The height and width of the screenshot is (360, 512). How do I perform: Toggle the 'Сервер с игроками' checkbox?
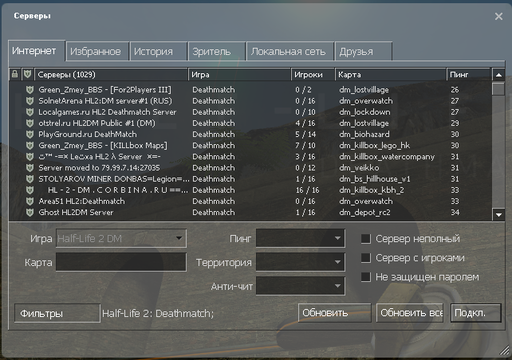(x=366, y=258)
